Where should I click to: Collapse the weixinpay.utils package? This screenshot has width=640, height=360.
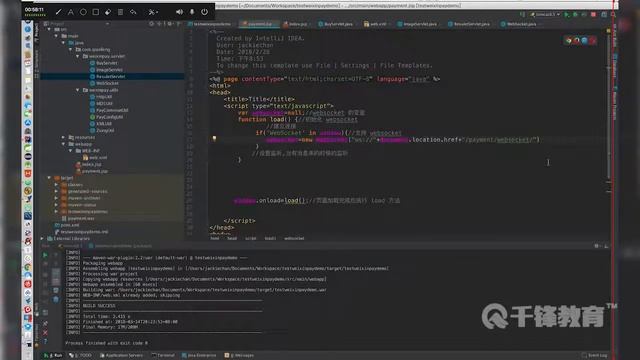tap(78, 90)
